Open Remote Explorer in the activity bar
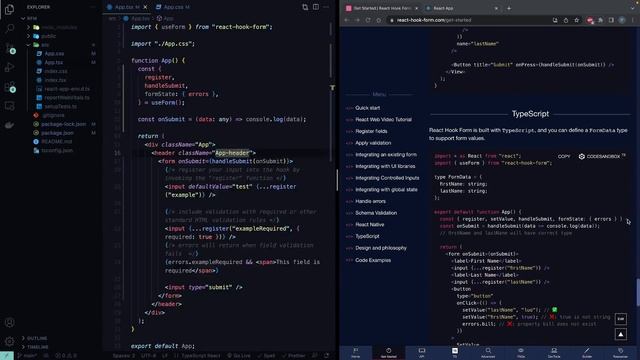 (9, 106)
